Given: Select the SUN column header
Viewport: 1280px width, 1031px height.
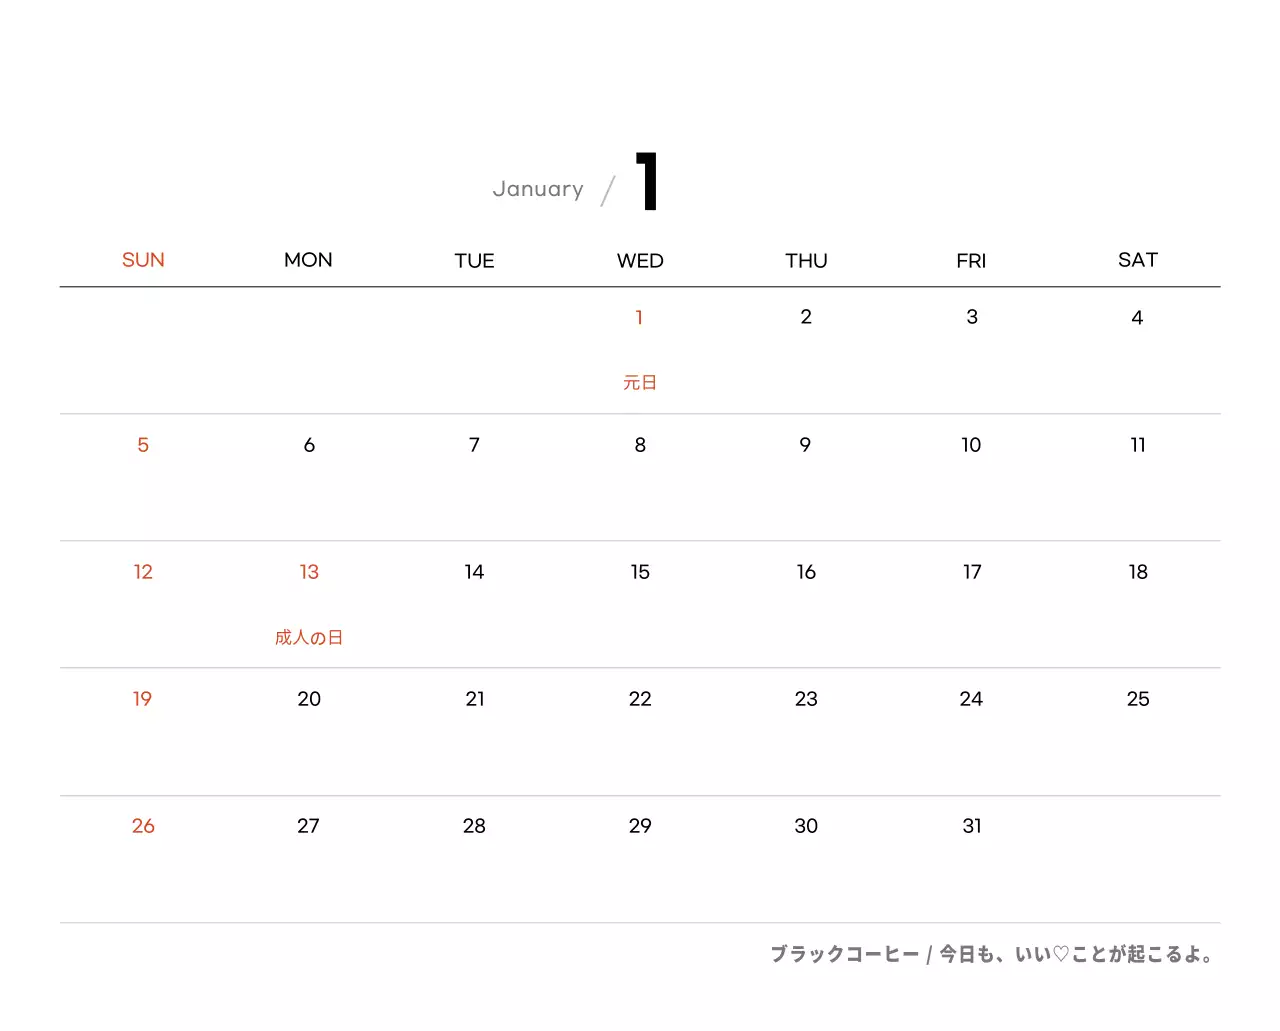Looking at the screenshot, I should pos(143,260).
